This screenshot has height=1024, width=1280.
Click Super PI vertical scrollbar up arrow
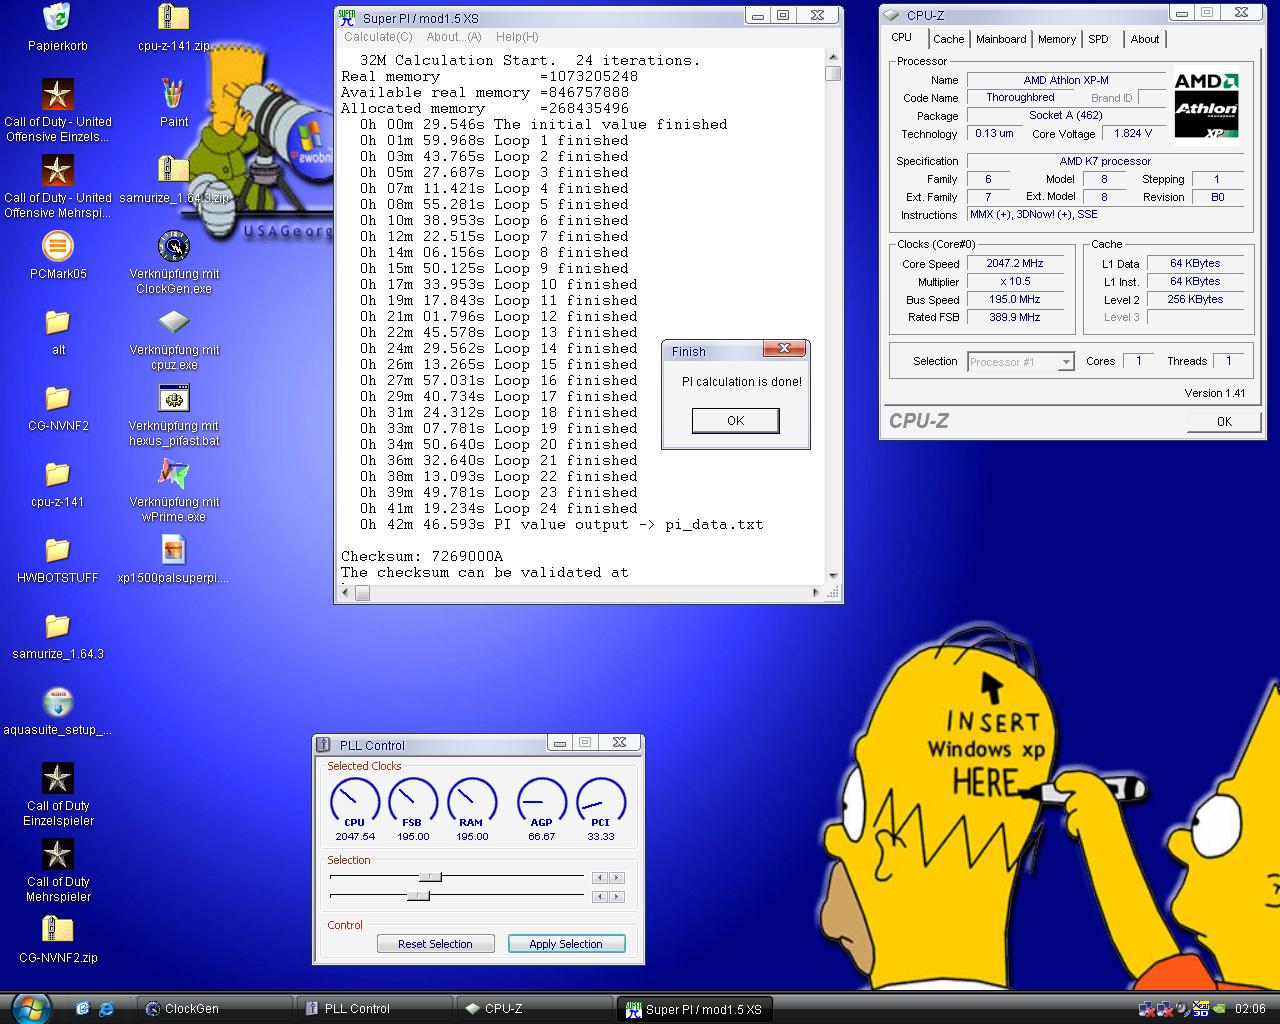[833, 56]
